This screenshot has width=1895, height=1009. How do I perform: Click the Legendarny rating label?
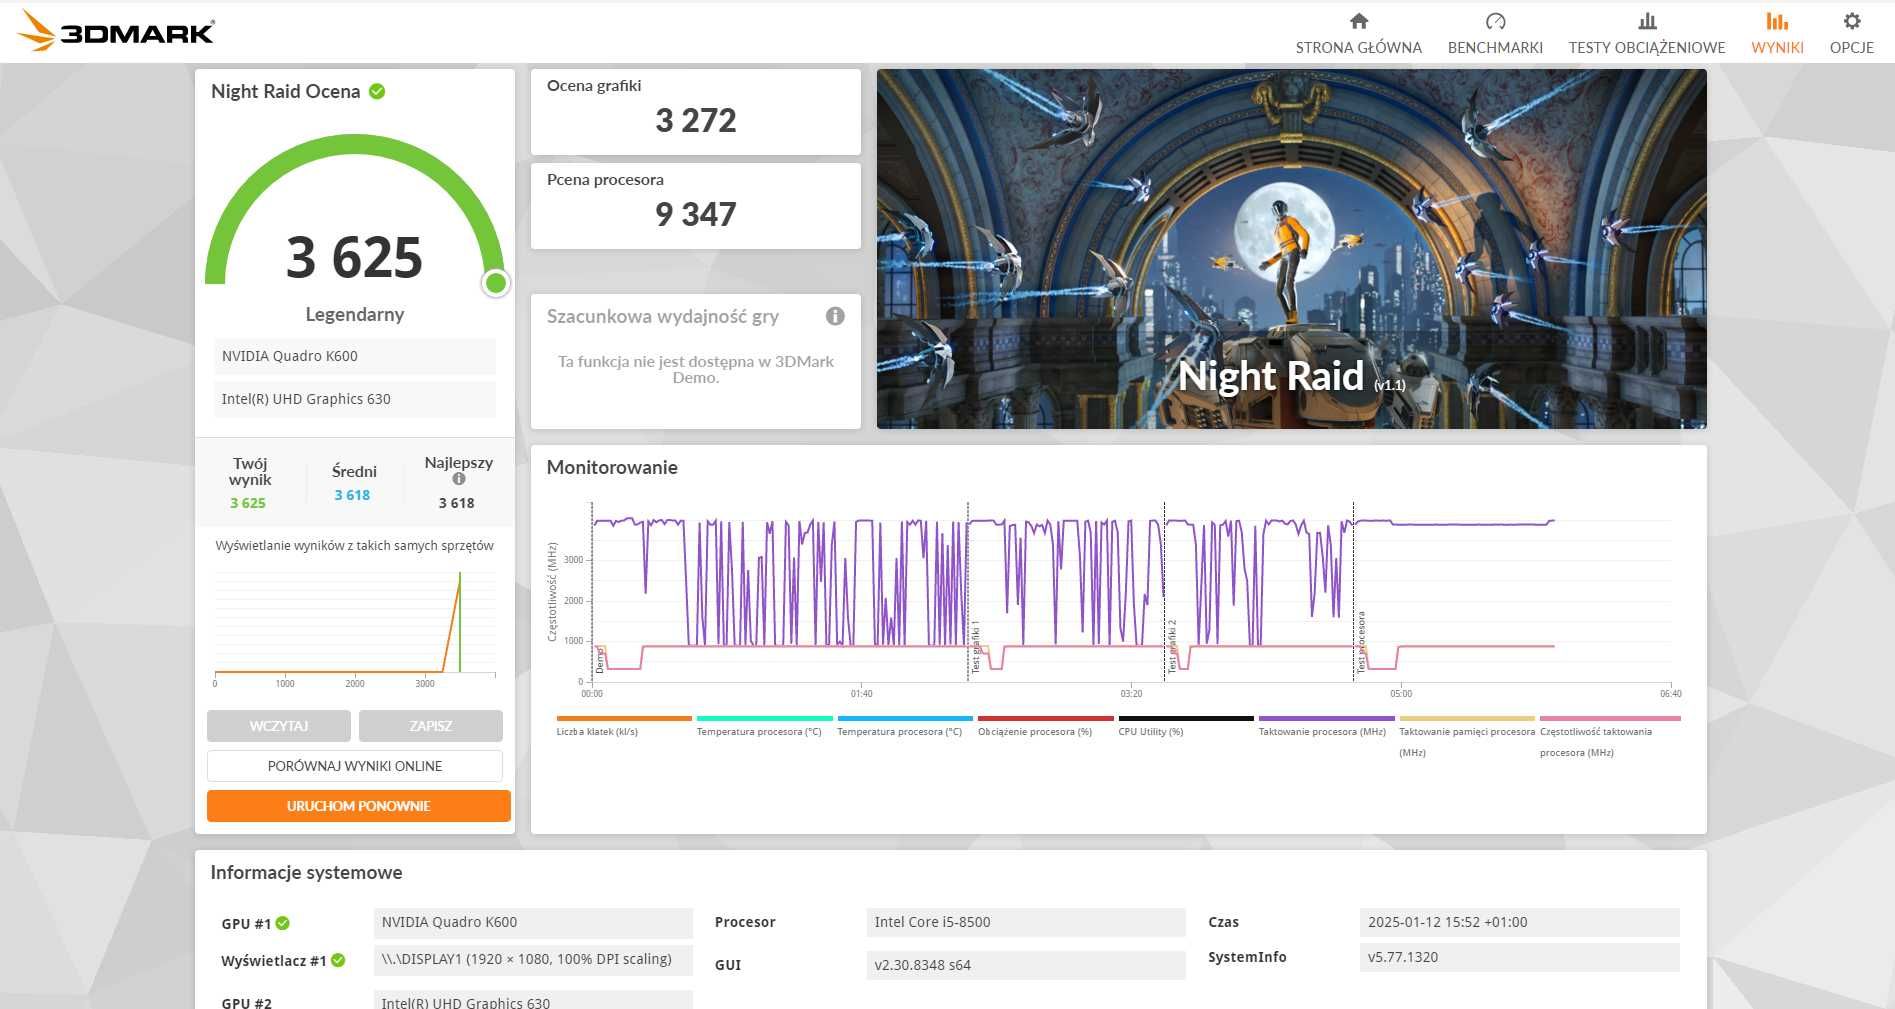(x=355, y=314)
